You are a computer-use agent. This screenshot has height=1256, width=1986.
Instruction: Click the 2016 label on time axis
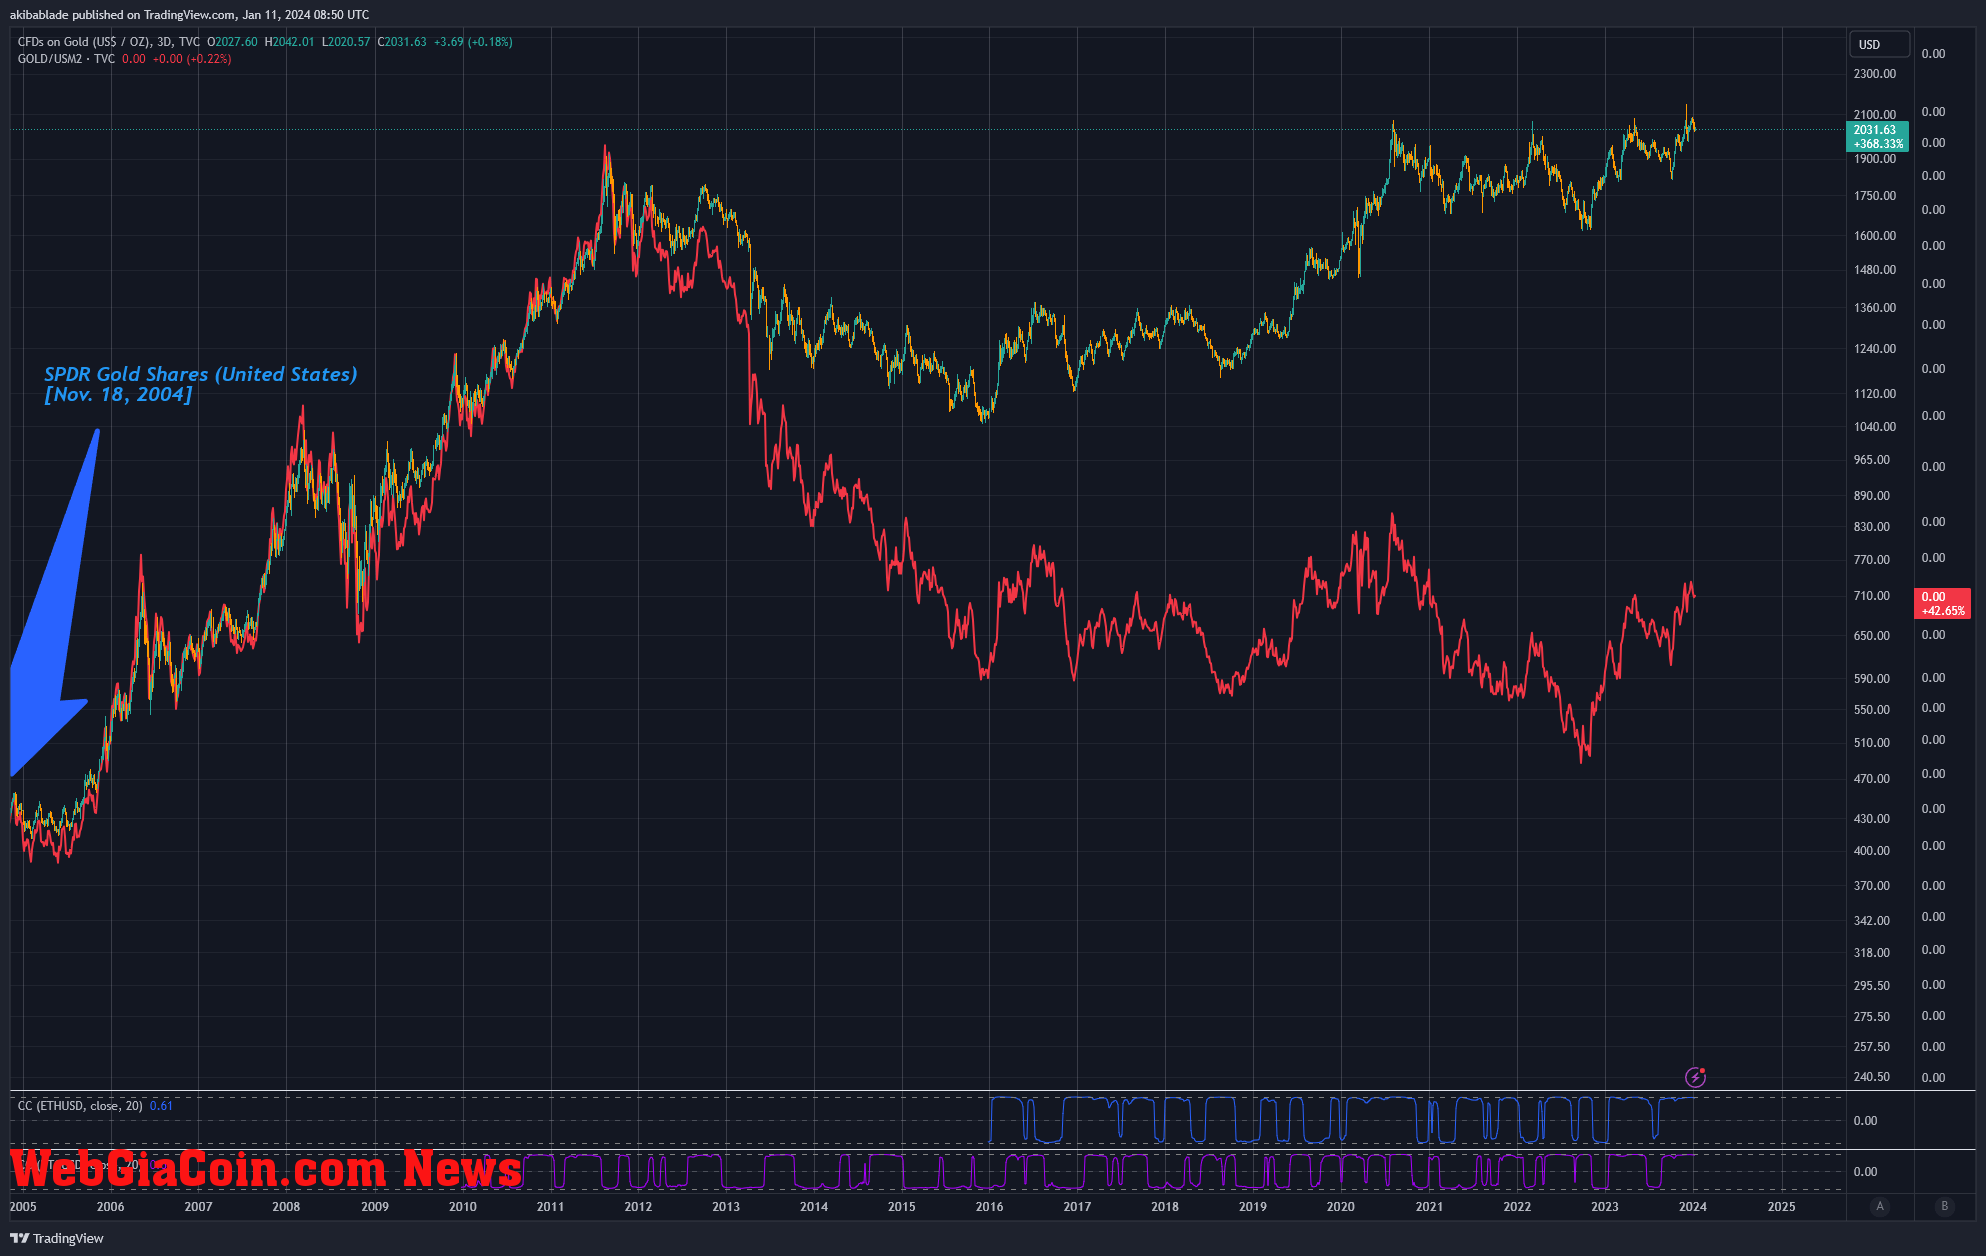[990, 1206]
